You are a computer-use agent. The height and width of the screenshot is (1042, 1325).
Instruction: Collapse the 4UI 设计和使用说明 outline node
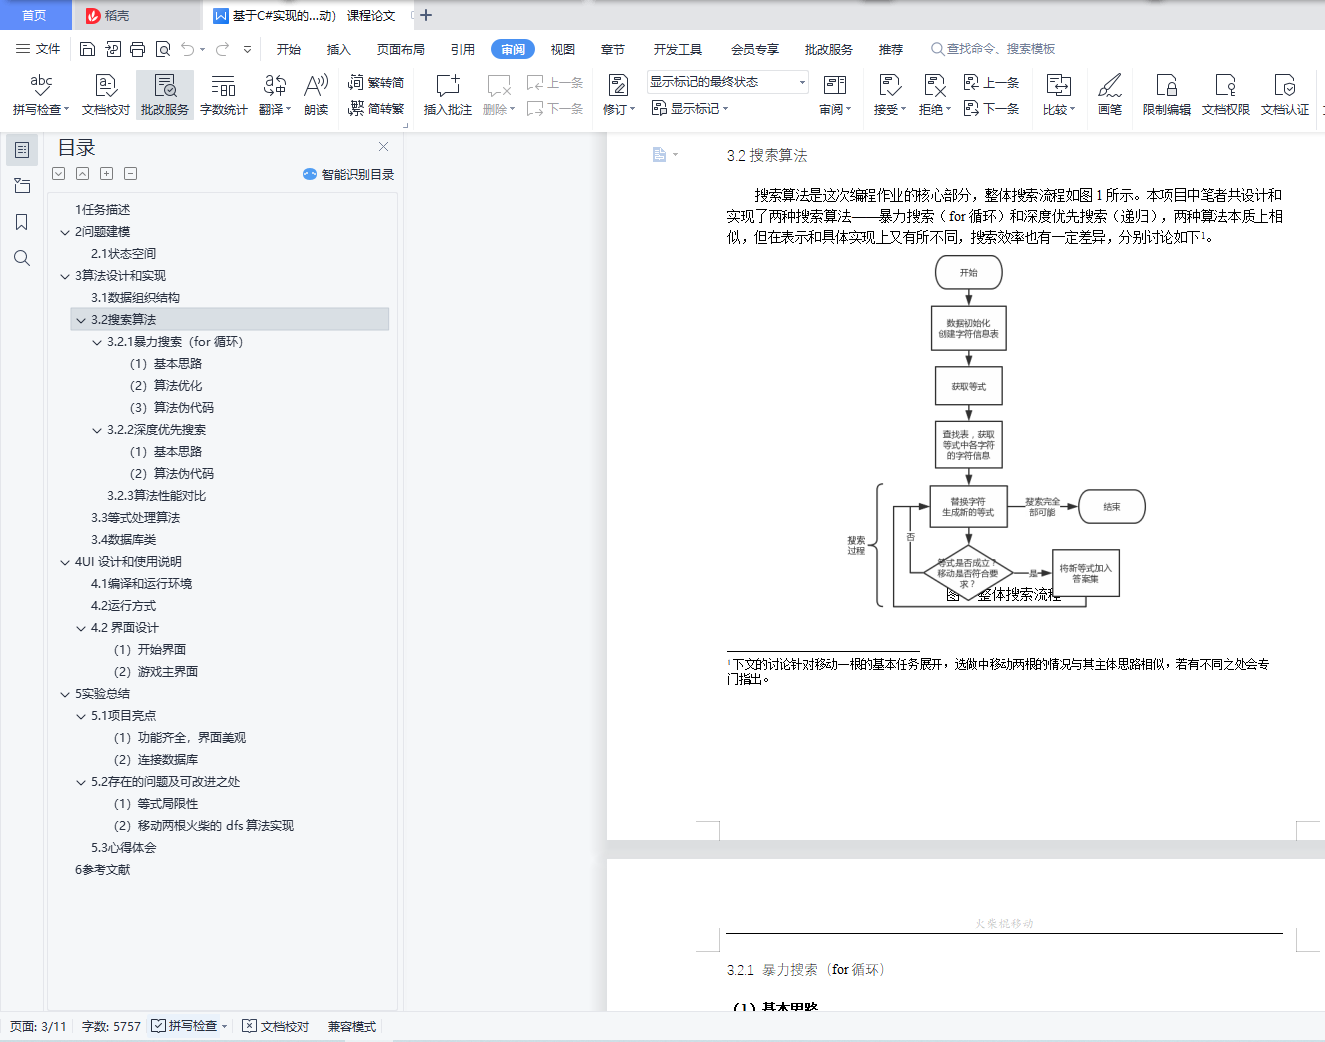65,562
